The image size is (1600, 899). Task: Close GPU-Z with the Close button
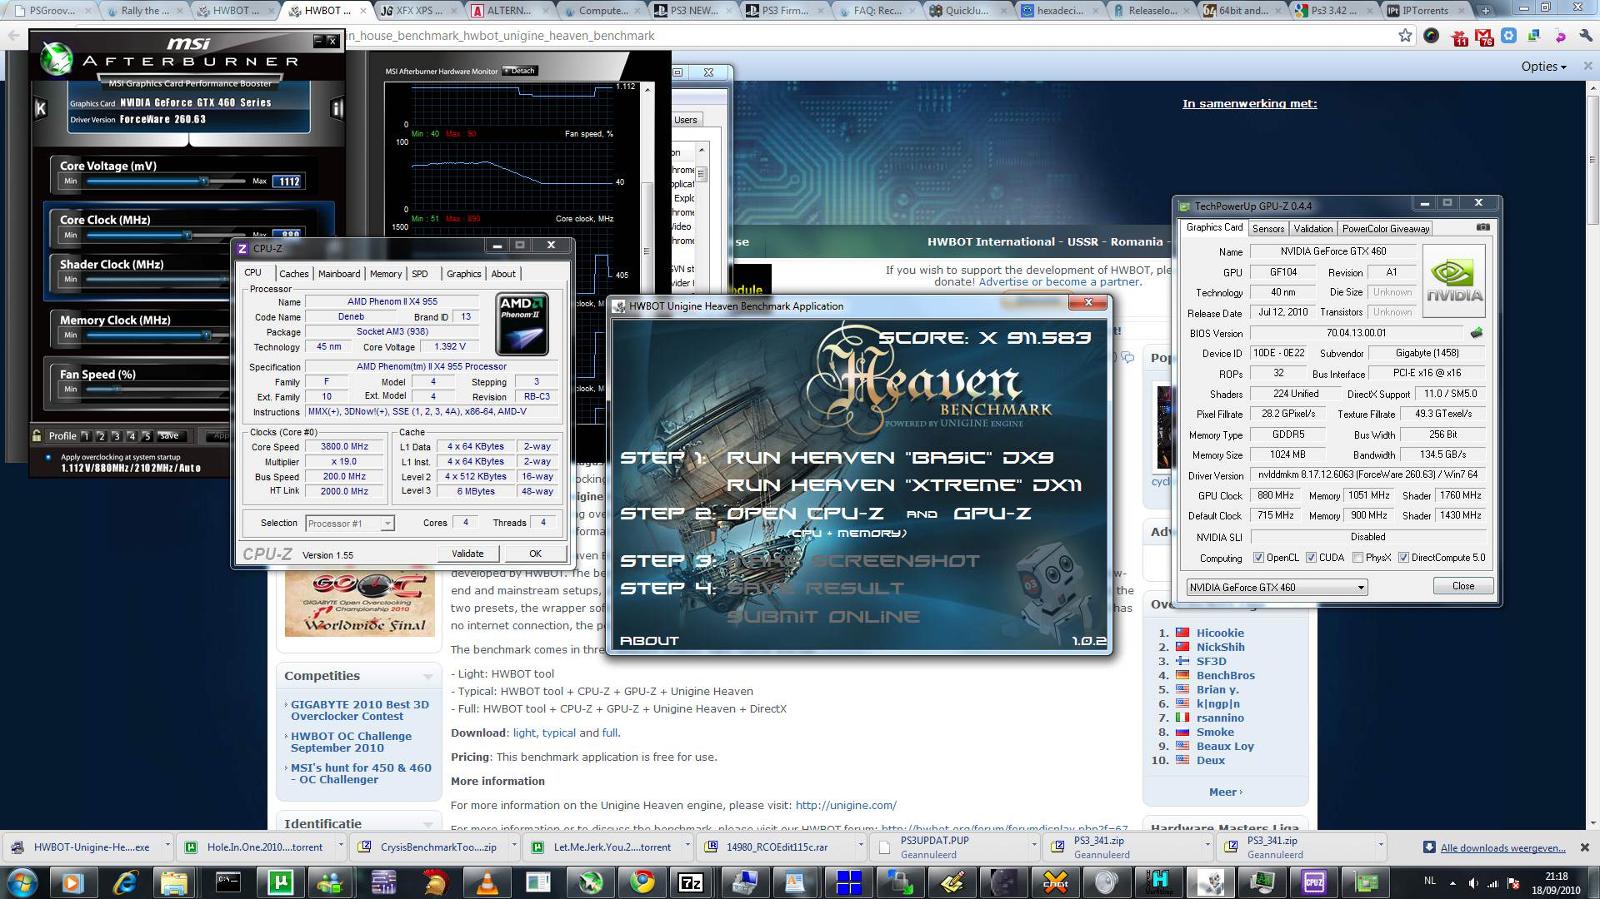(x=1463, y=586)
